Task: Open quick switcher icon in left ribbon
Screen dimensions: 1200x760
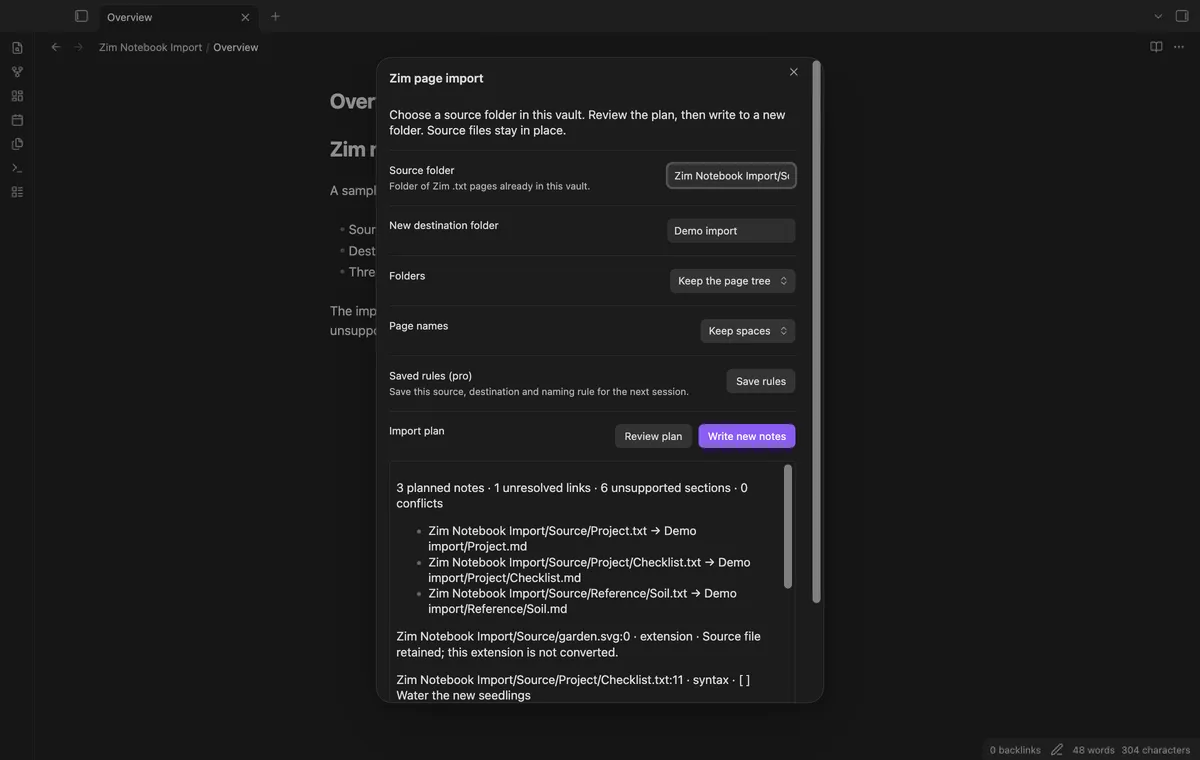Action: pos(17,48)
